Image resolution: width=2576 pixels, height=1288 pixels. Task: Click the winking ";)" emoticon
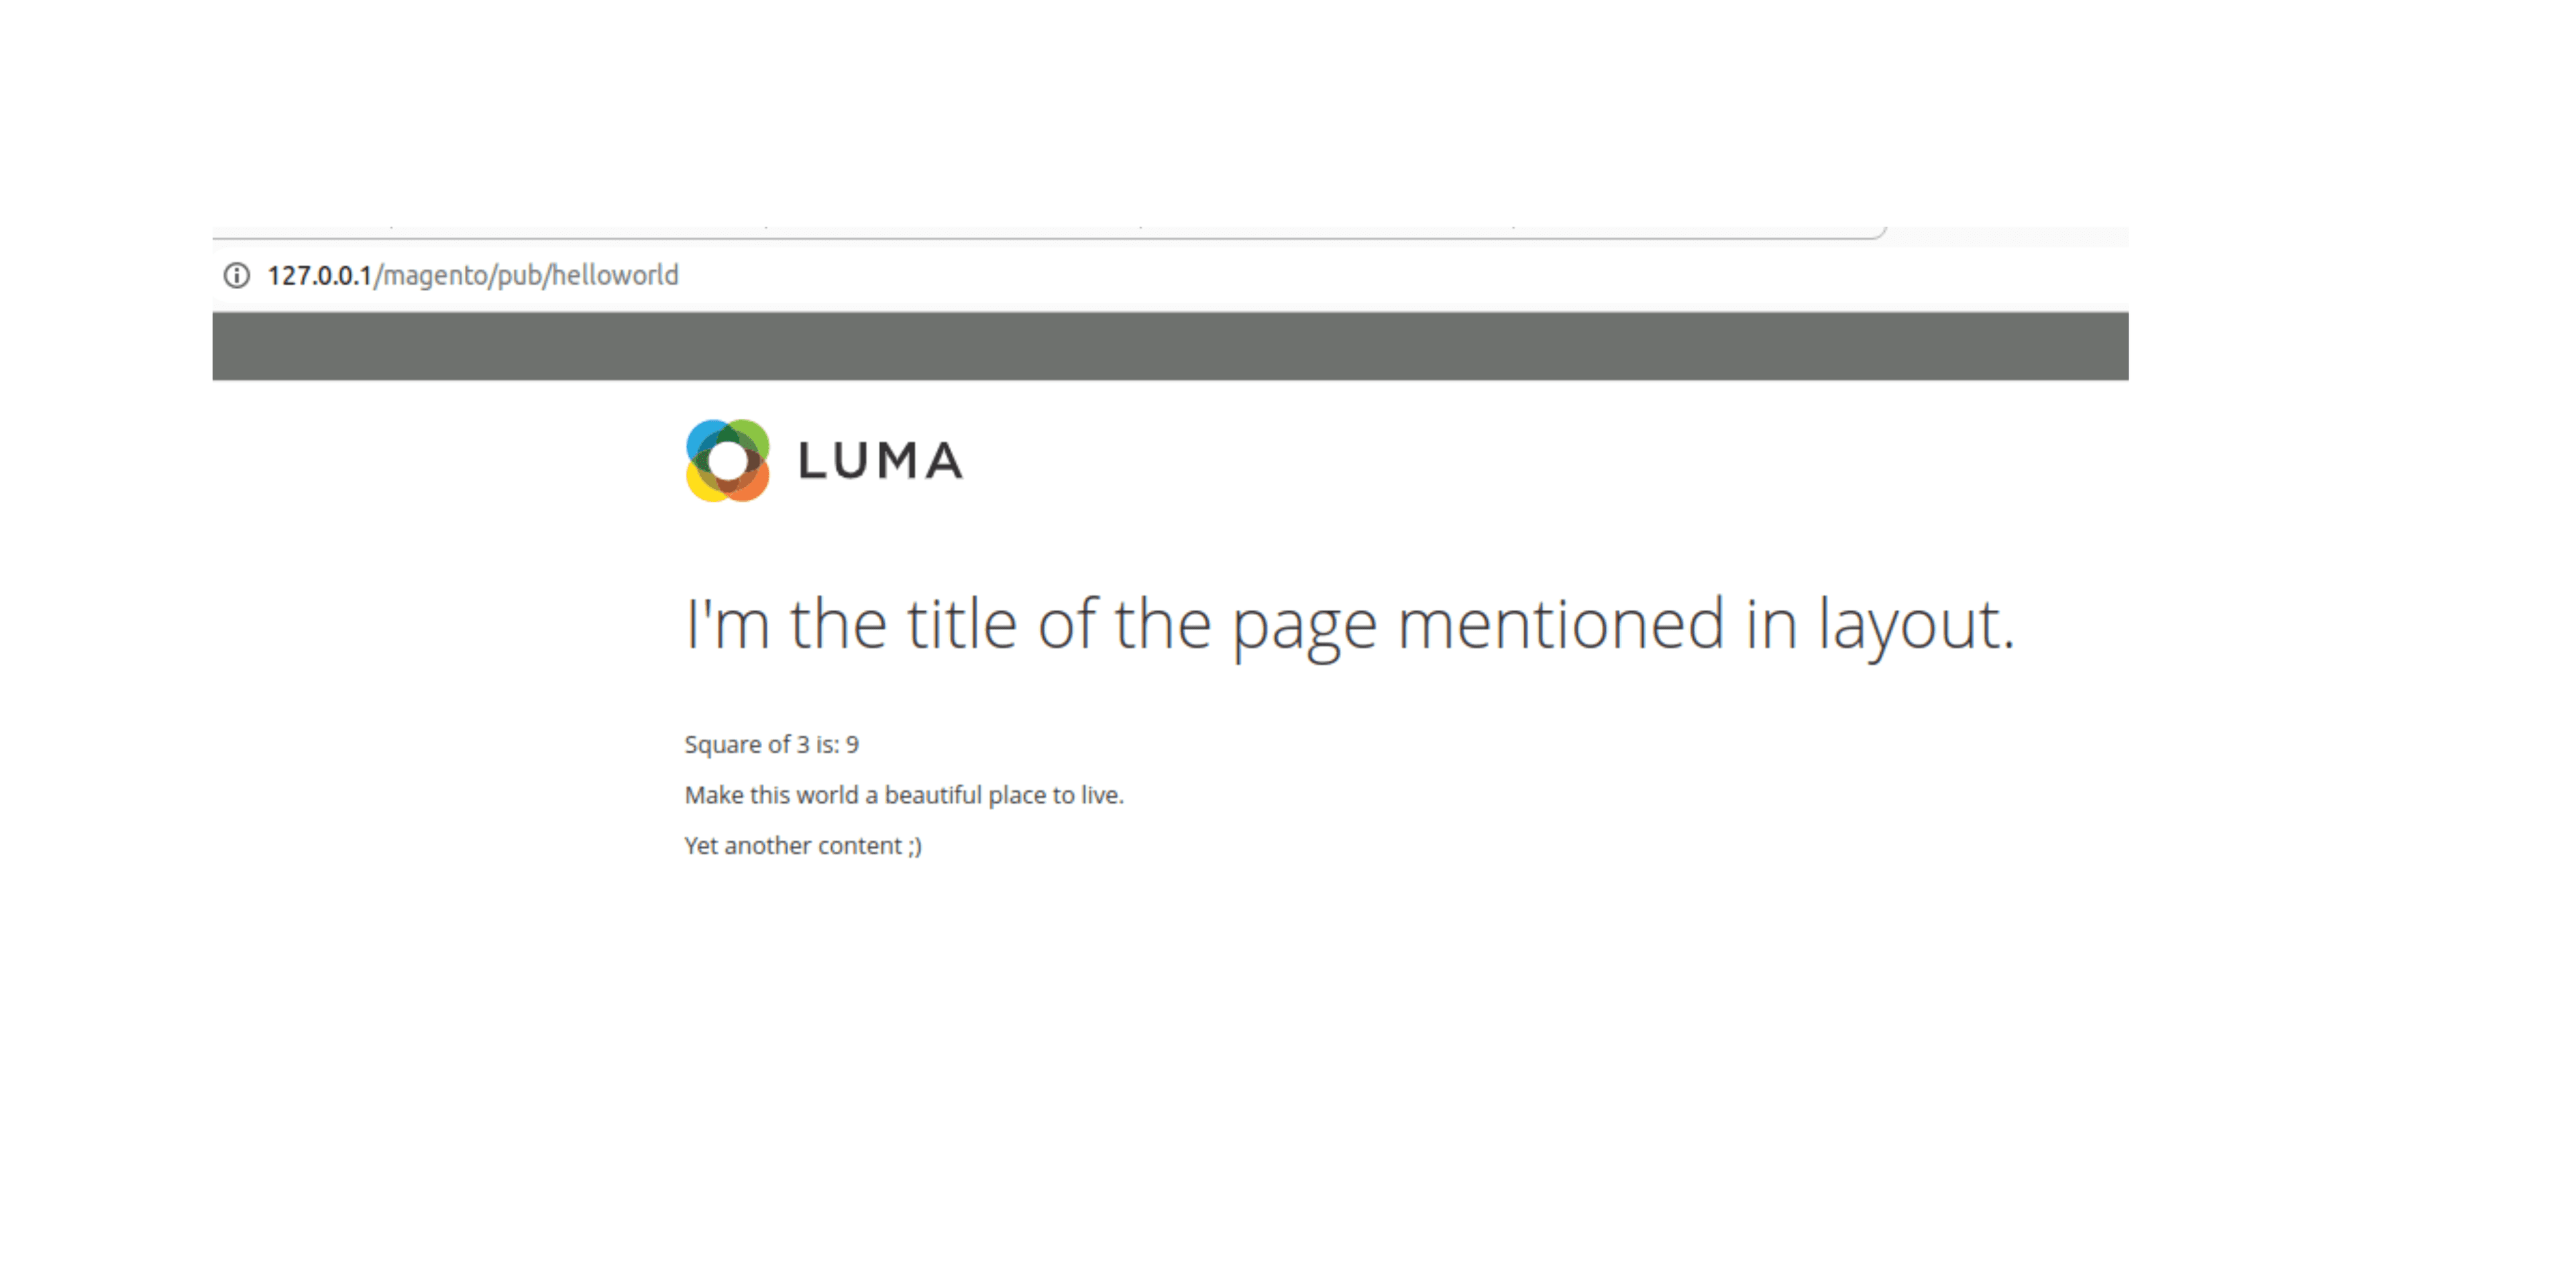pyautogui.click(x=915, y=846)
